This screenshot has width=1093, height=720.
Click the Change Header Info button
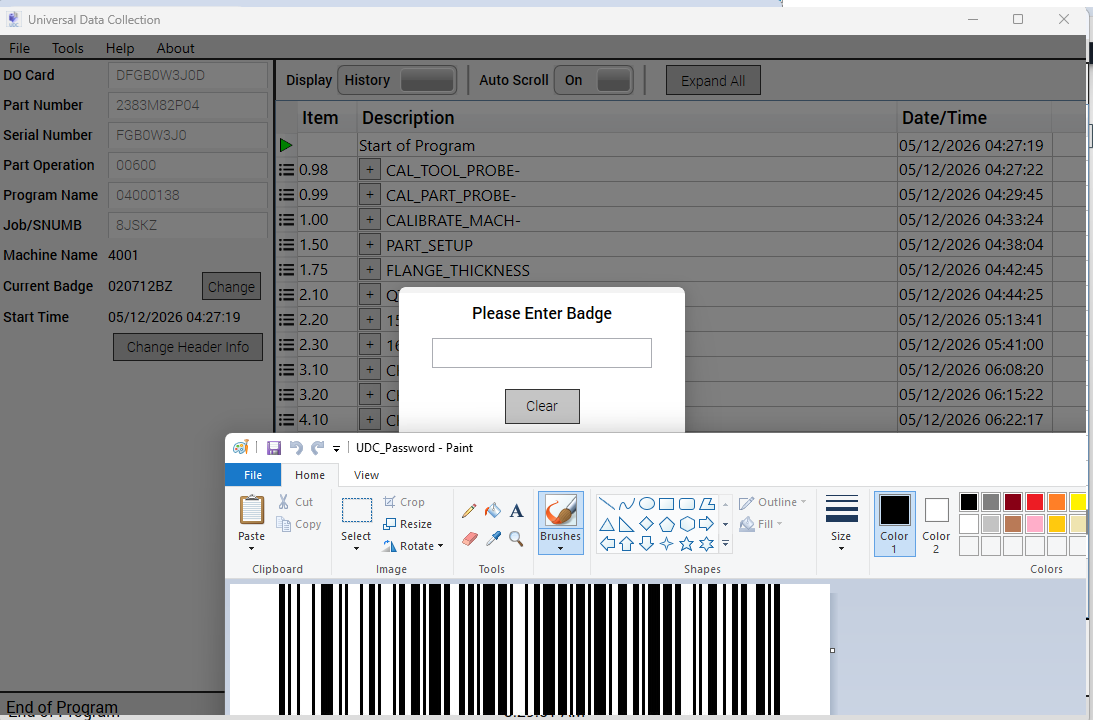coord(188,347)
